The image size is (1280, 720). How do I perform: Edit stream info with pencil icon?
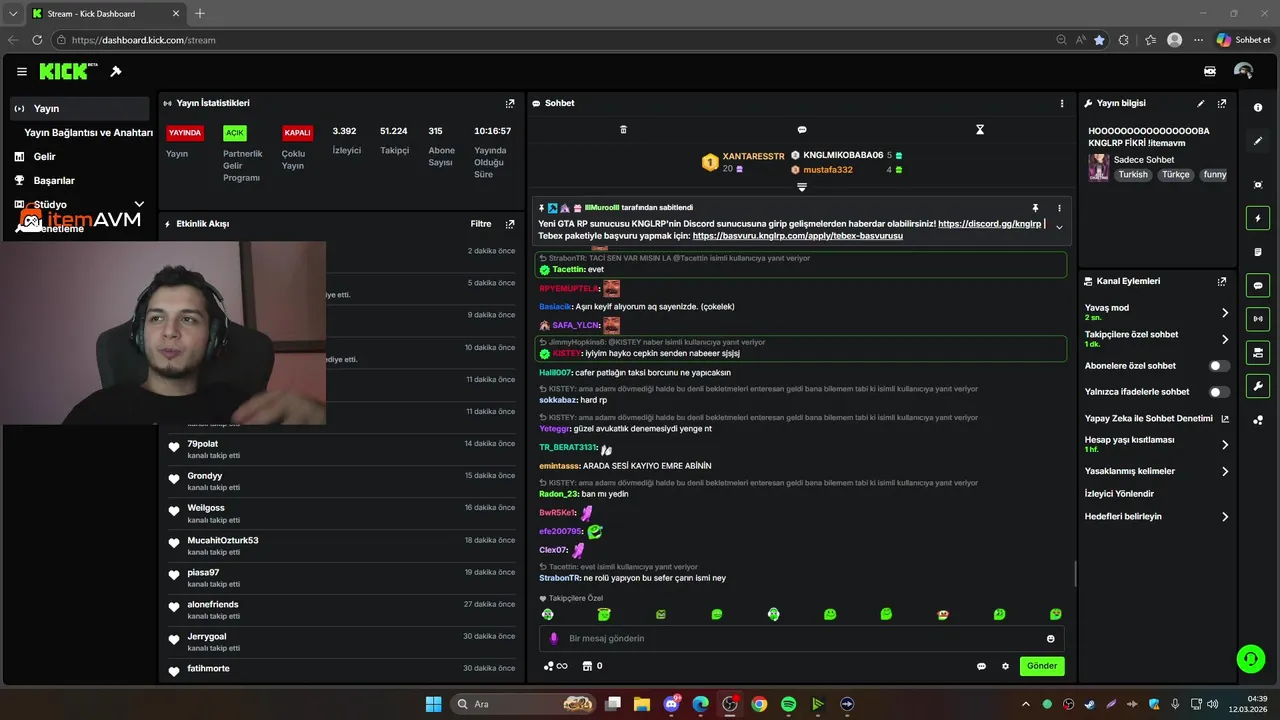1201,103
